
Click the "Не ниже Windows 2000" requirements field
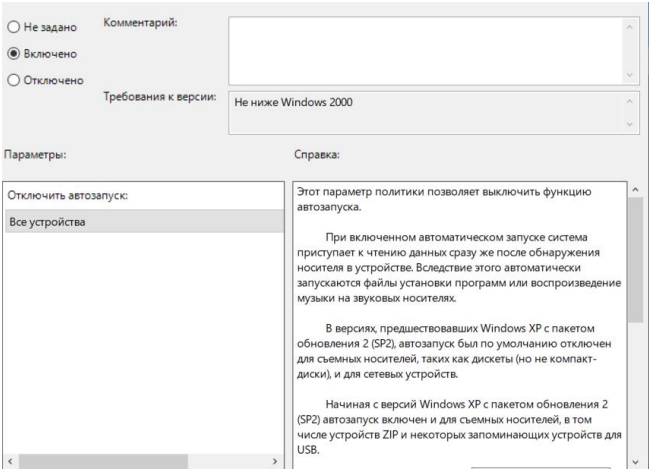424,113
